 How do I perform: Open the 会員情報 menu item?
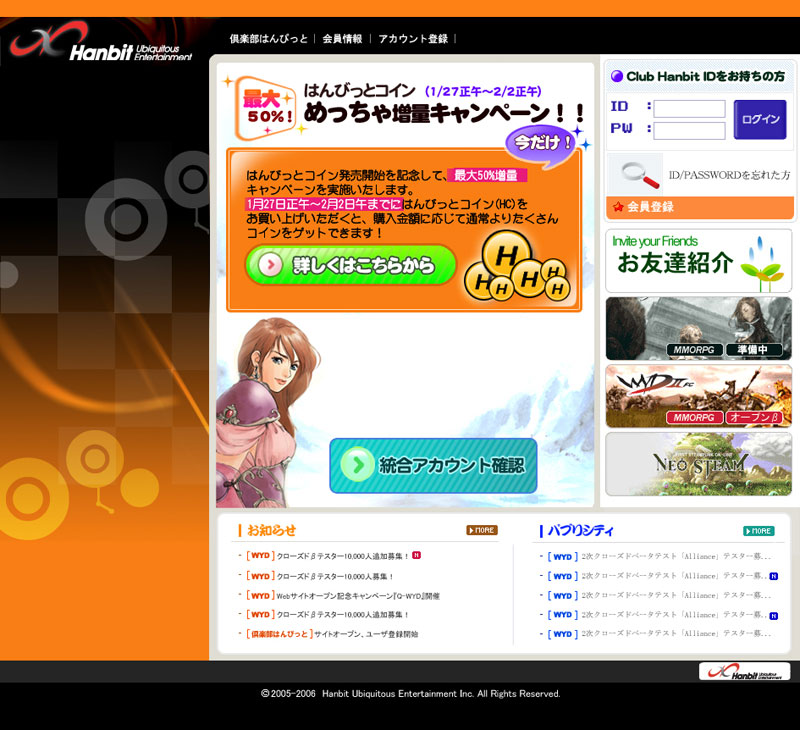(x=342, y=39)
